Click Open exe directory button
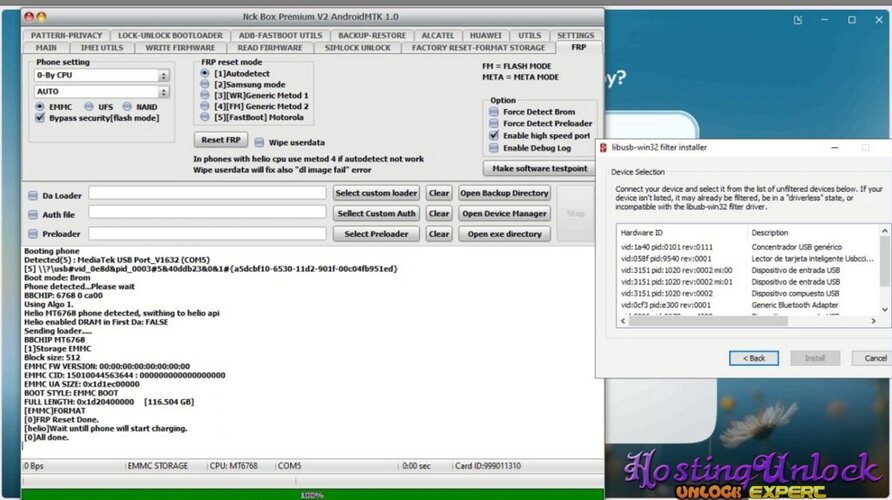The image size is (892, 500). [504, 234]
